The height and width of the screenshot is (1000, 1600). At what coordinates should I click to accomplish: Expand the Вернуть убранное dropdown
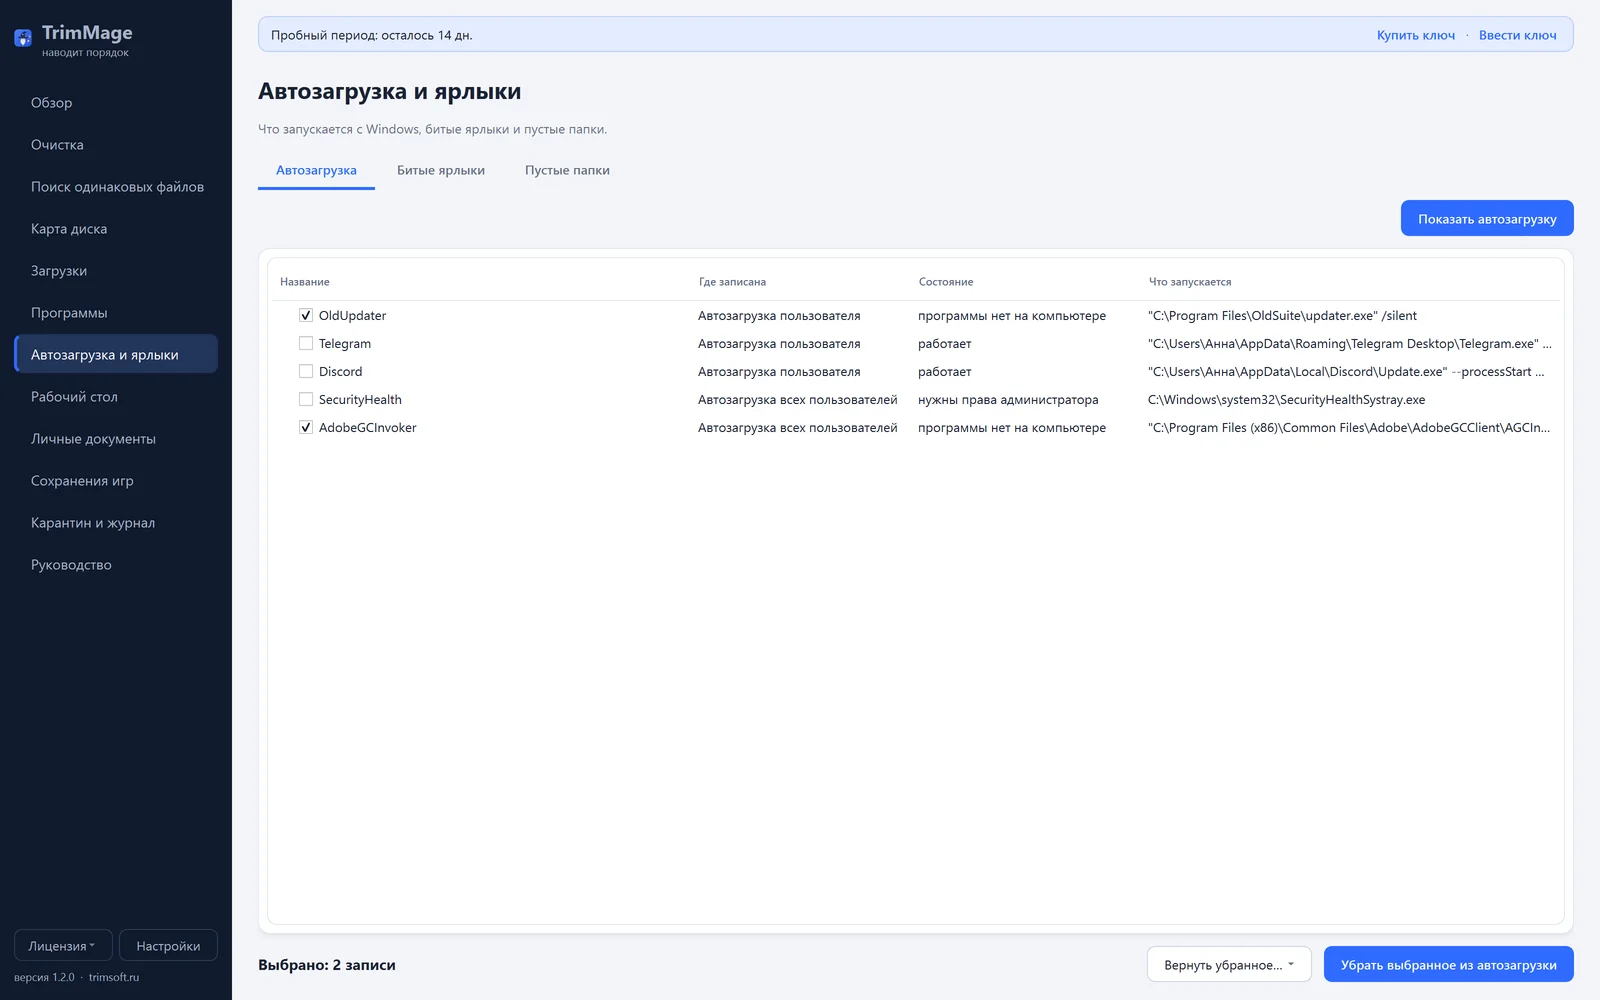[x=1229, y=965]
